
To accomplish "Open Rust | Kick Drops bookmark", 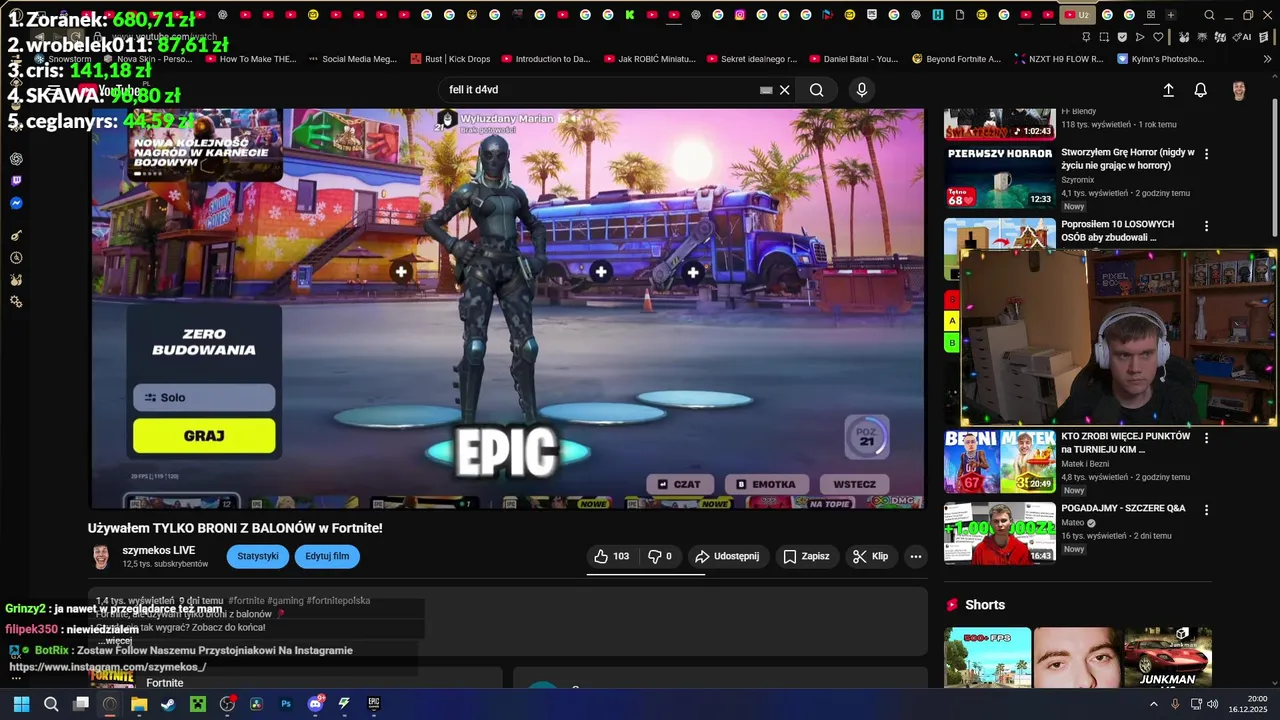I will point(450,59).
